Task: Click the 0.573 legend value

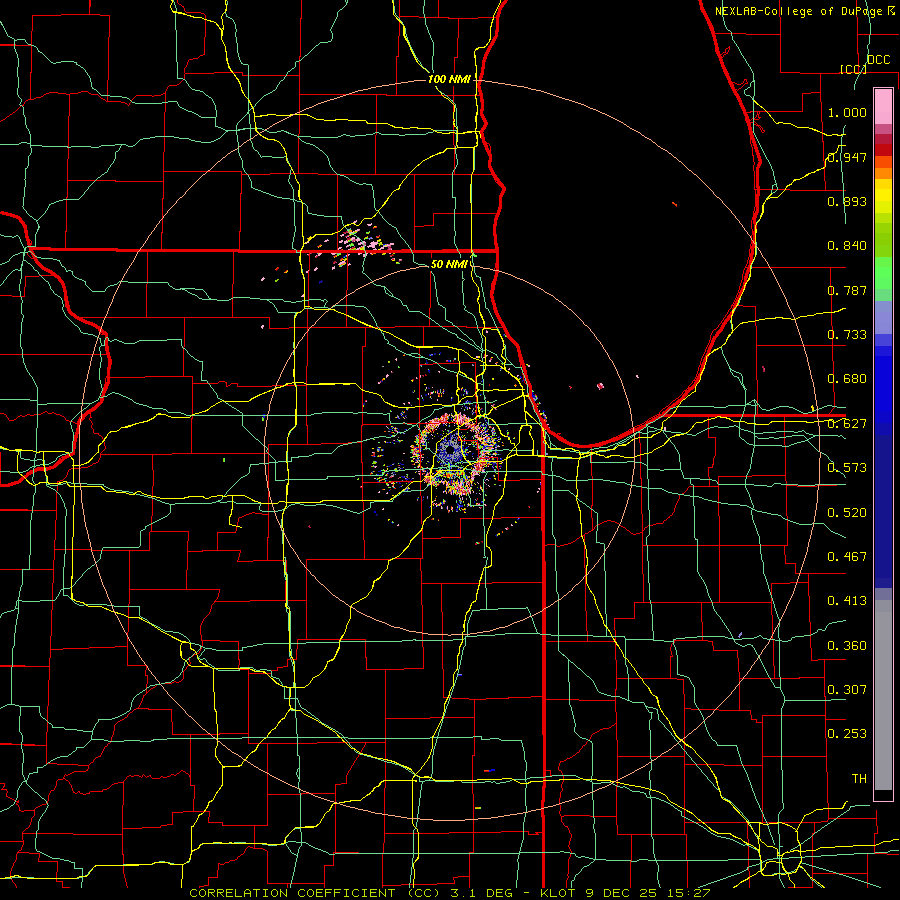Action: 847,468
